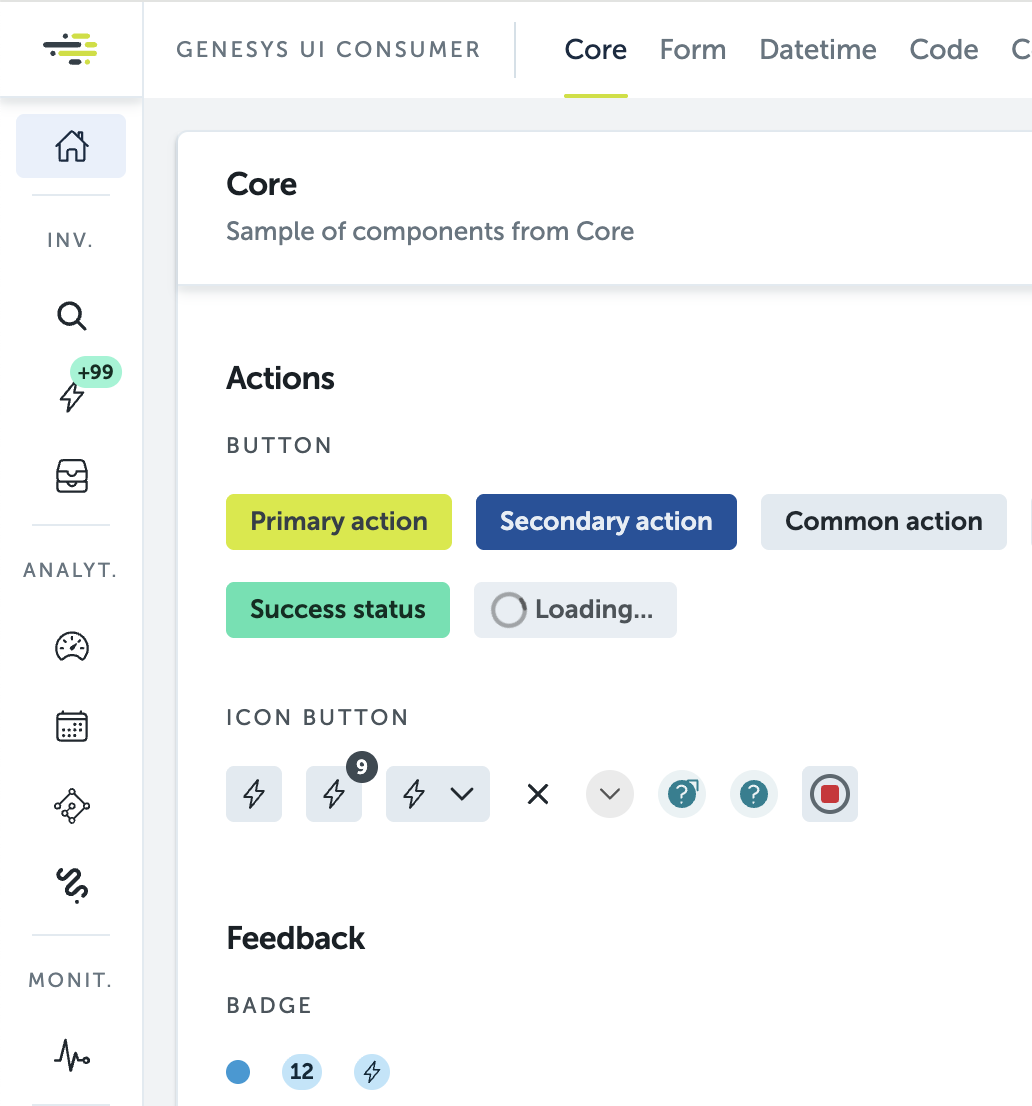Click the squiggly path icon in sidebar
The width and height of the screenshot is (1032, 1106).
tap(71, 883)
